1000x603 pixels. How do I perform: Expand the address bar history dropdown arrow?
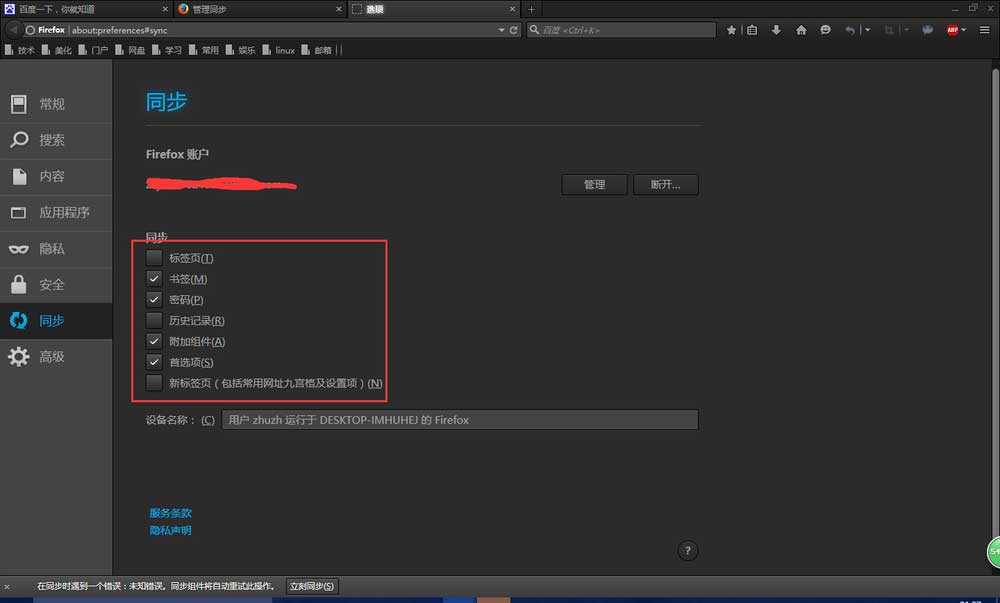tap(501, 30)
